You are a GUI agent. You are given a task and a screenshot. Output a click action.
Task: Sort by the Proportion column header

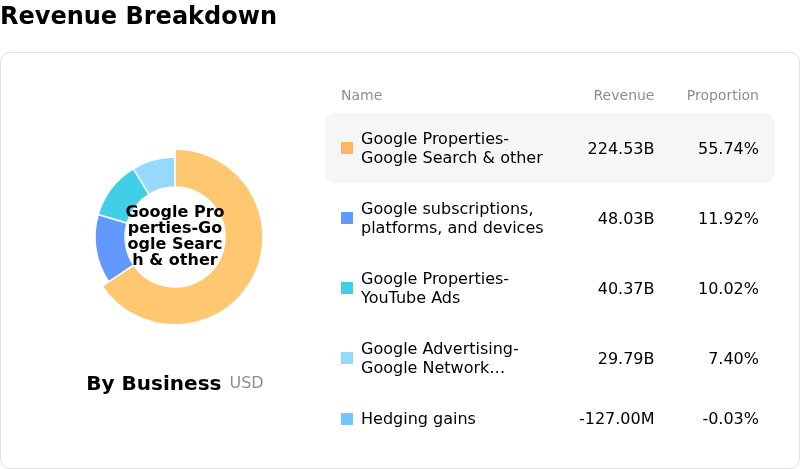722,95
